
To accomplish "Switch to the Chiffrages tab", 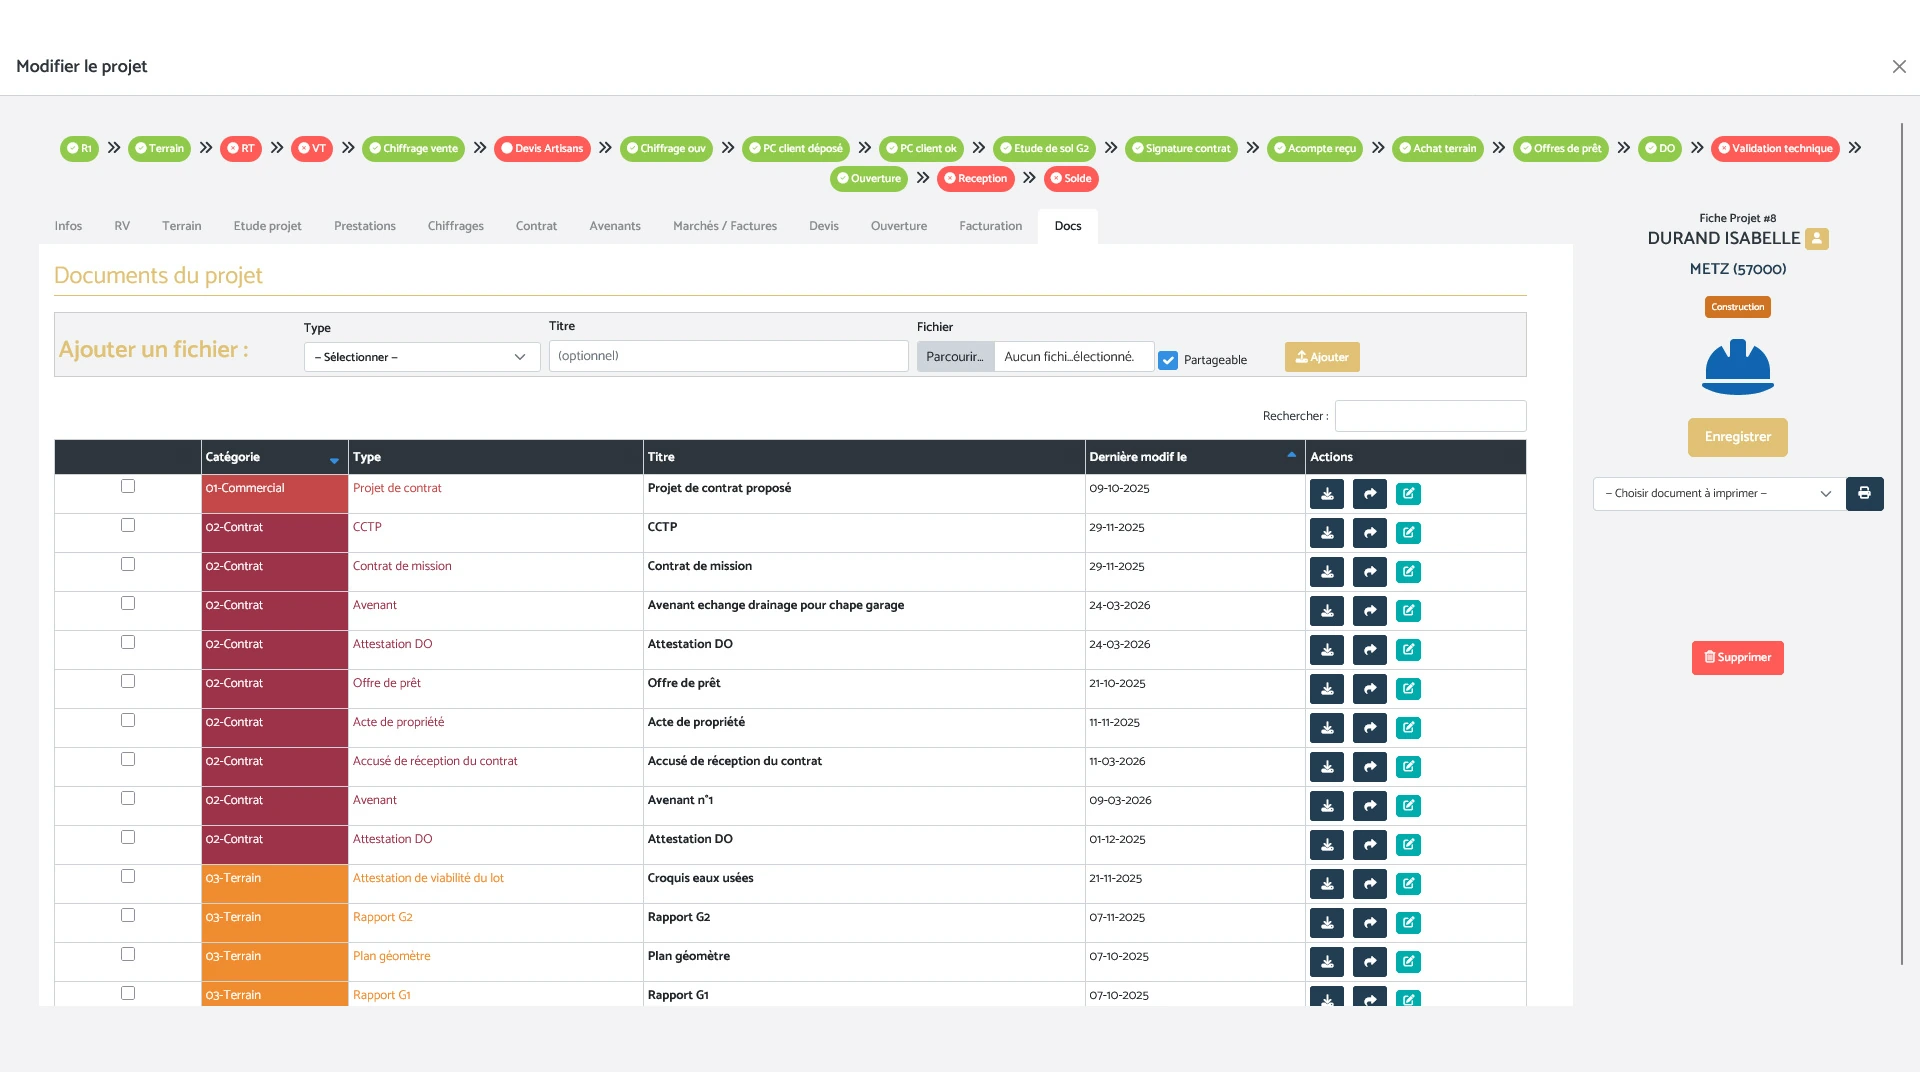I will pyautogui.click(x=455, y=226).
